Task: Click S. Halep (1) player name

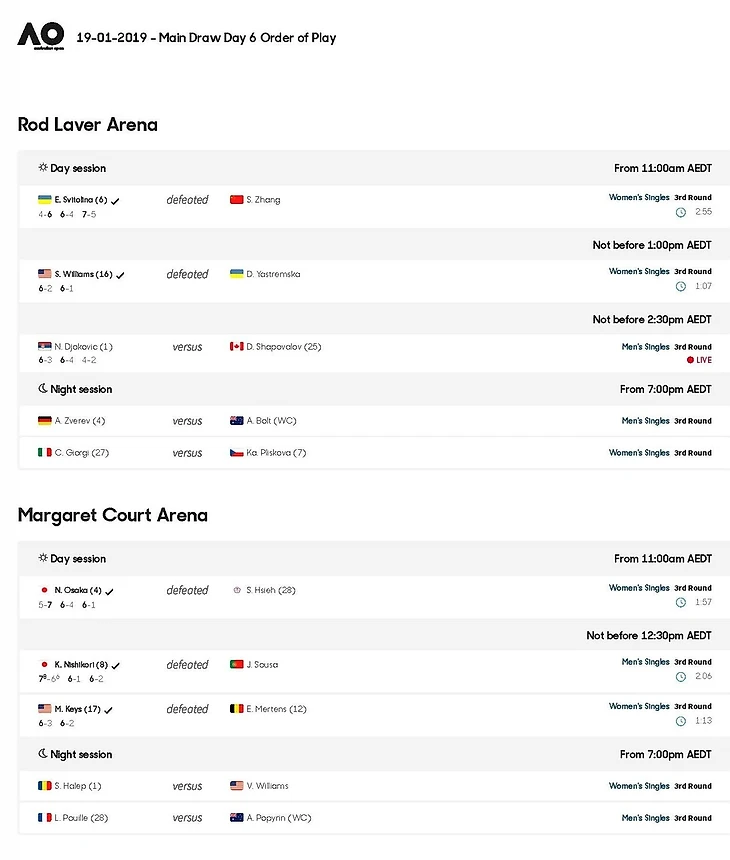Action: (78, 786)
